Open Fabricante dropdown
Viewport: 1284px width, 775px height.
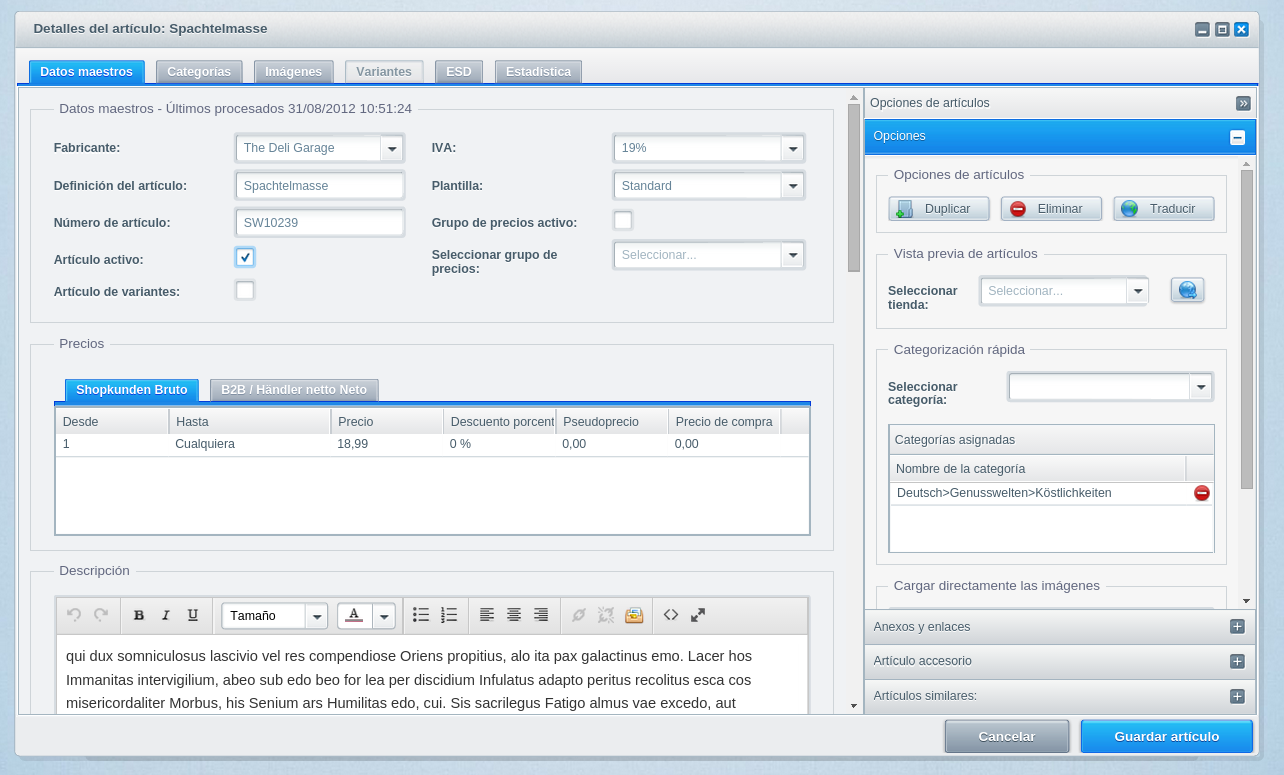392,148
